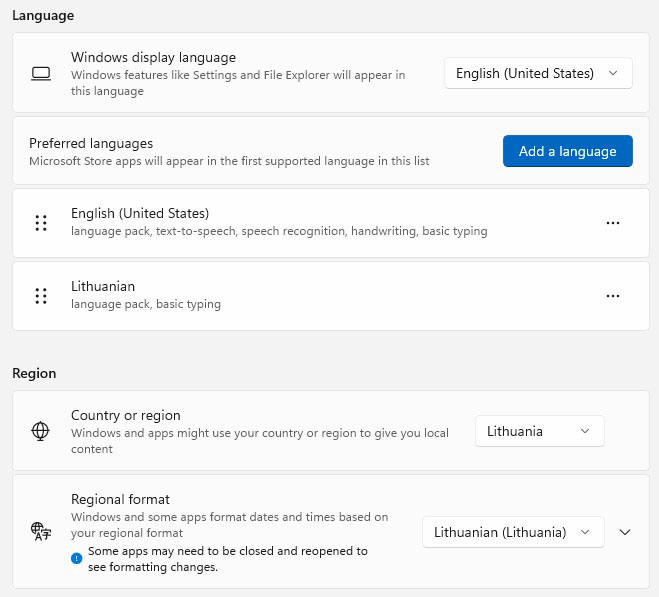
Task: Open more options for English (United States)
Action: (x=613, y=223)
